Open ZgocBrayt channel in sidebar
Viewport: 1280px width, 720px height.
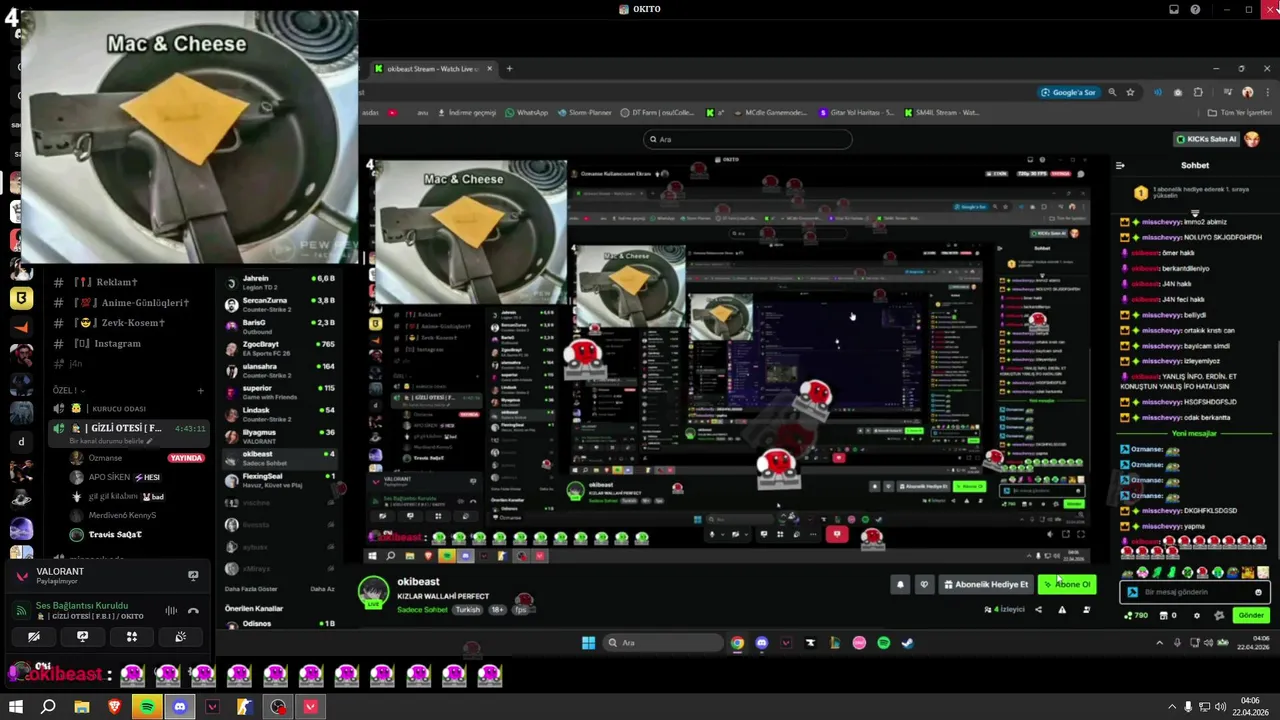click(x=279, y=348)
